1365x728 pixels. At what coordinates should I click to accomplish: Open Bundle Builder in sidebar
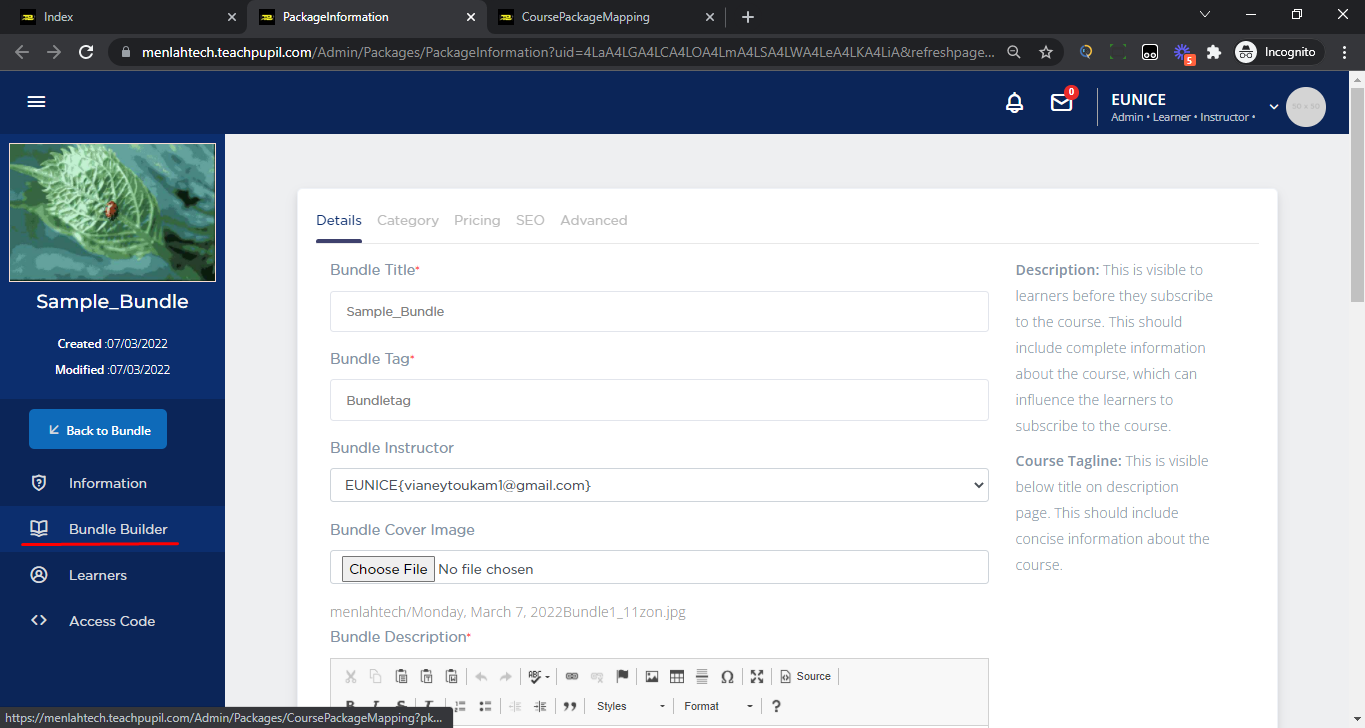117,529
